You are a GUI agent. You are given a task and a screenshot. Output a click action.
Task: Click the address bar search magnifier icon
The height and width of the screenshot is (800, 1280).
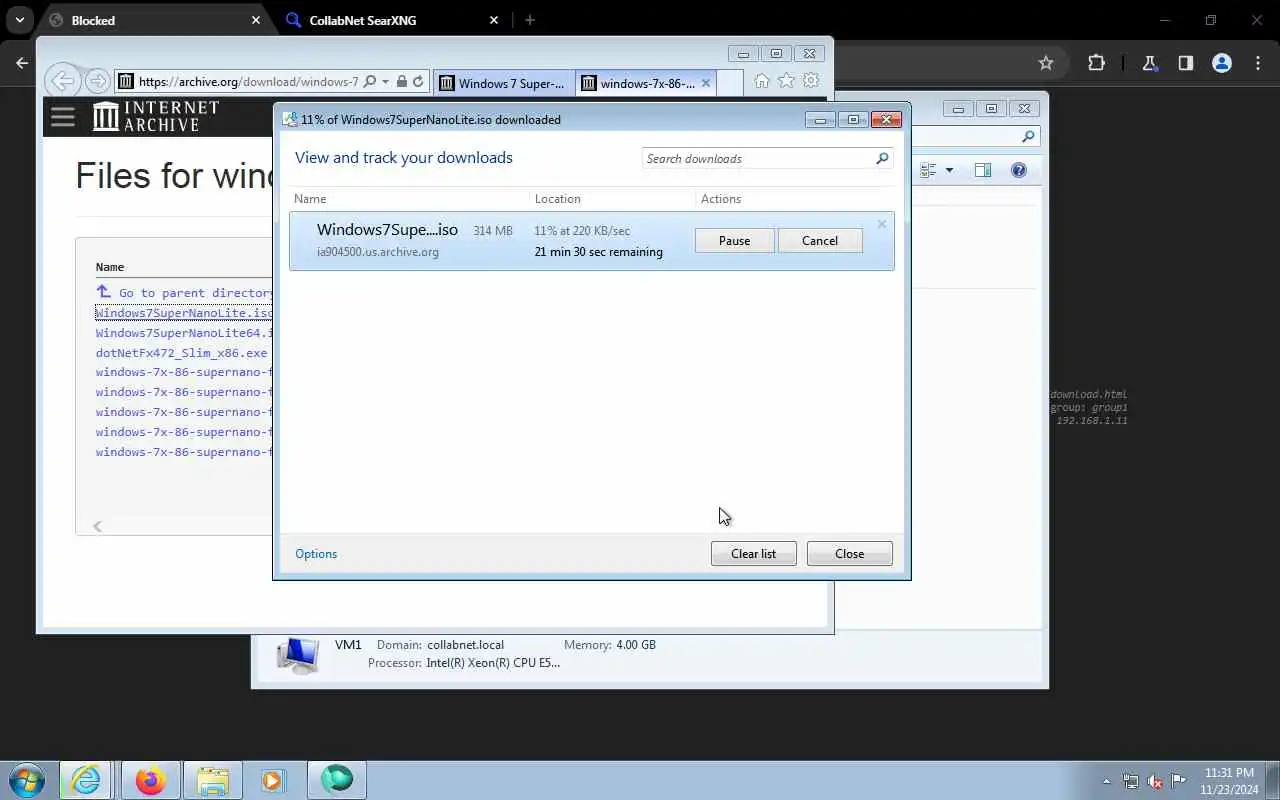coord(370,82)
